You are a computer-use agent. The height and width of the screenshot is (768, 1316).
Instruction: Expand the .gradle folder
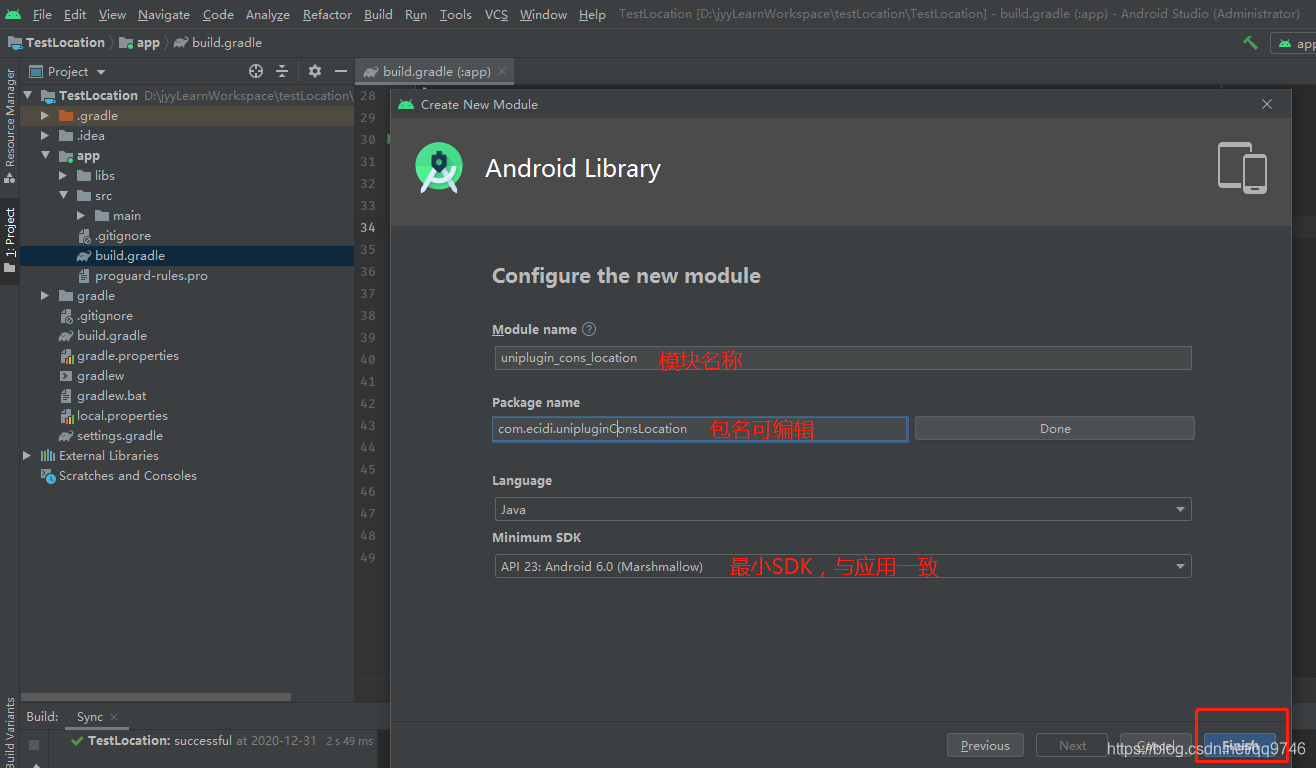[45, 116]
